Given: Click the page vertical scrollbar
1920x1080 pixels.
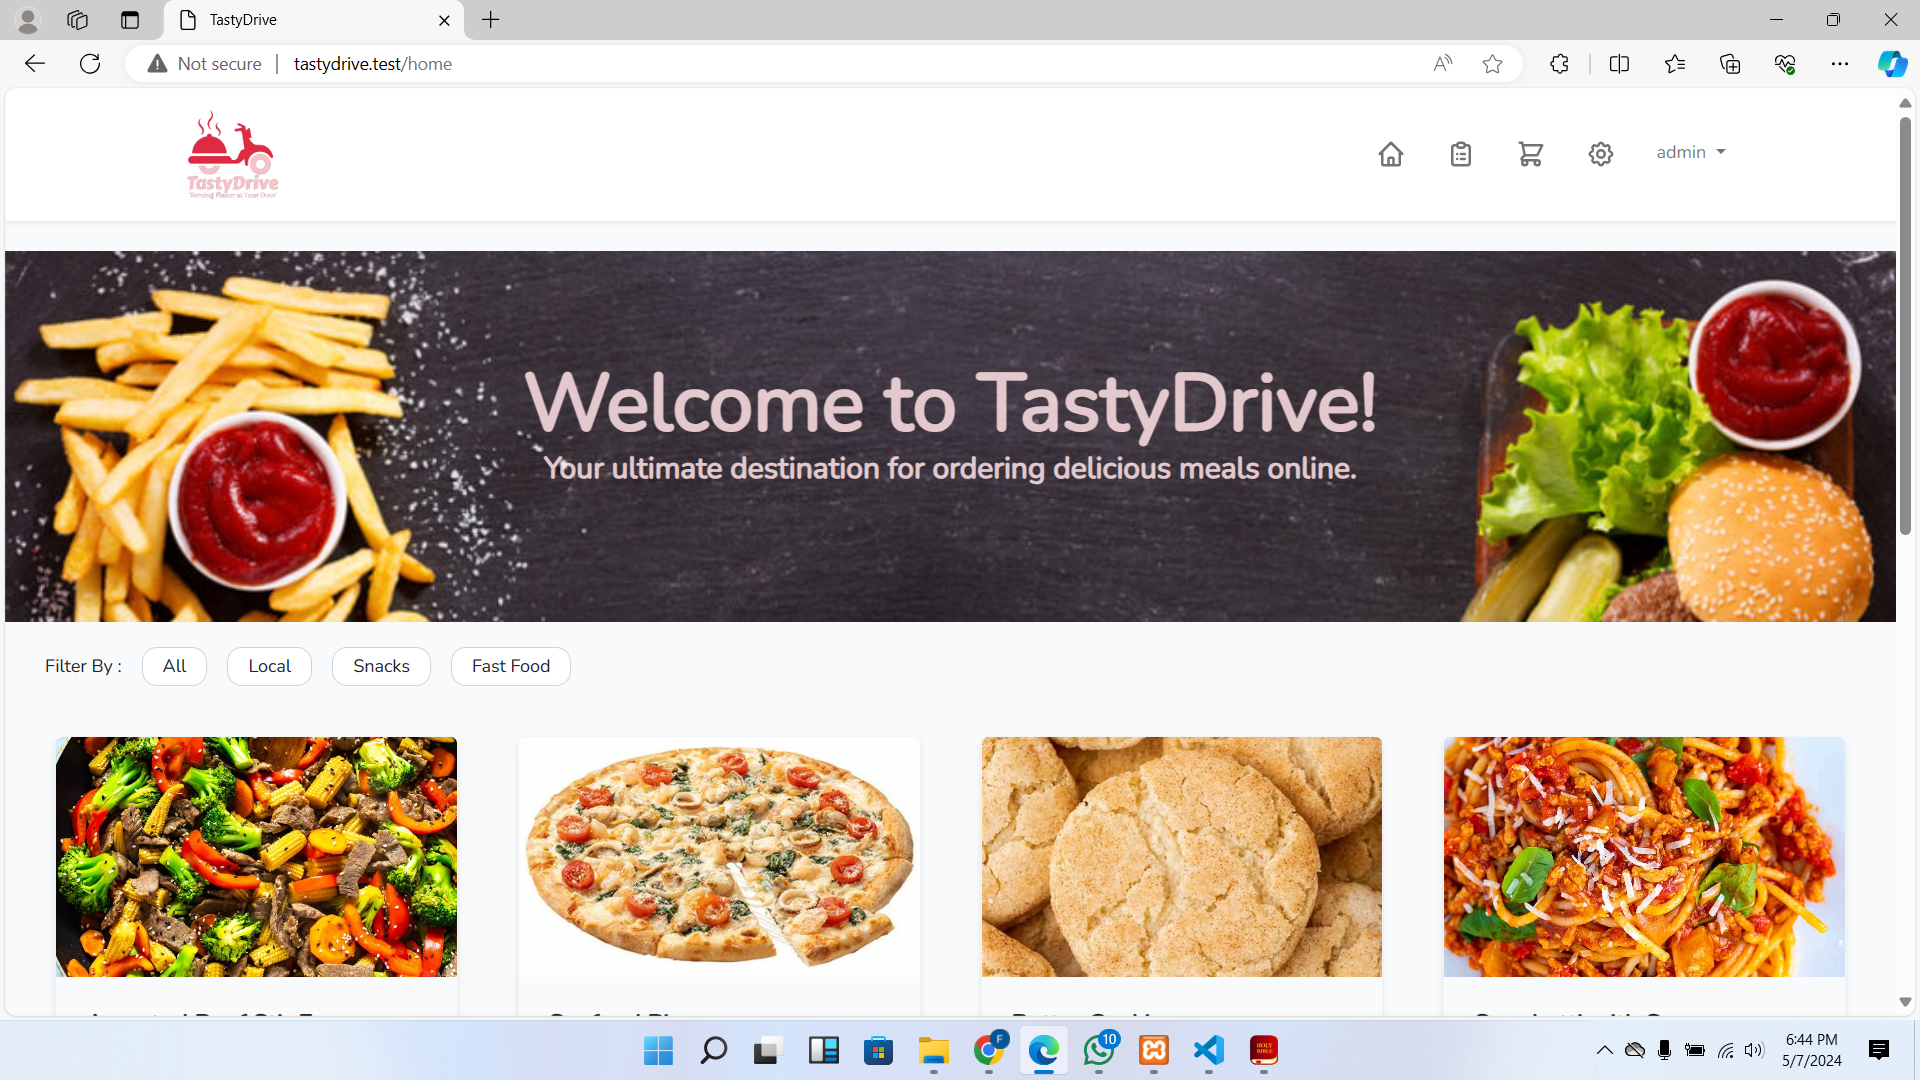Looking at the screenshot, I should pos(1905,326).
